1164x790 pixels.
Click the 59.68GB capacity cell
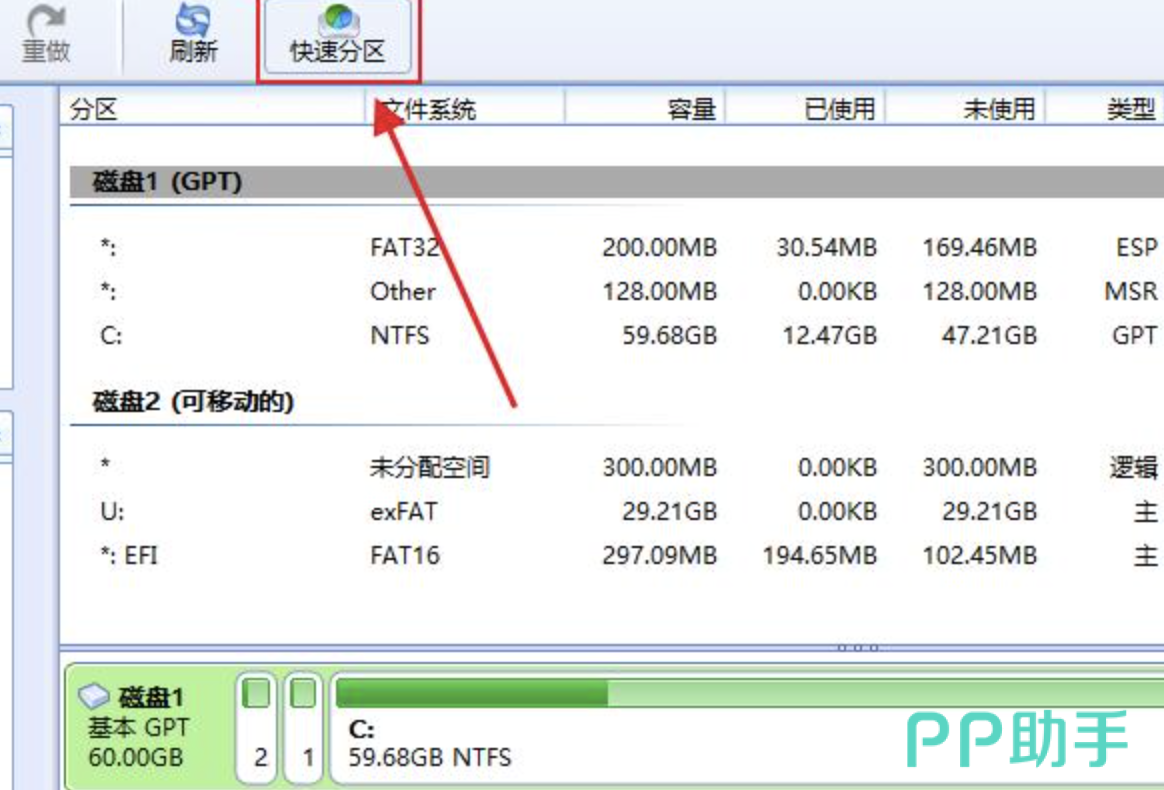coord(670,336)
